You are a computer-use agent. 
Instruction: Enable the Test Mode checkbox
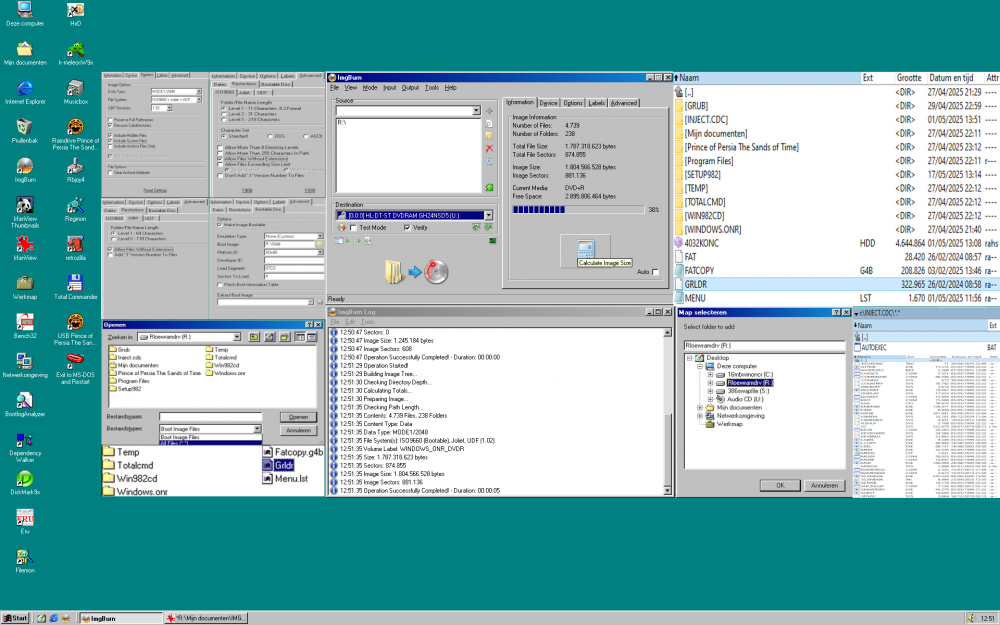[x=354, y=227]
